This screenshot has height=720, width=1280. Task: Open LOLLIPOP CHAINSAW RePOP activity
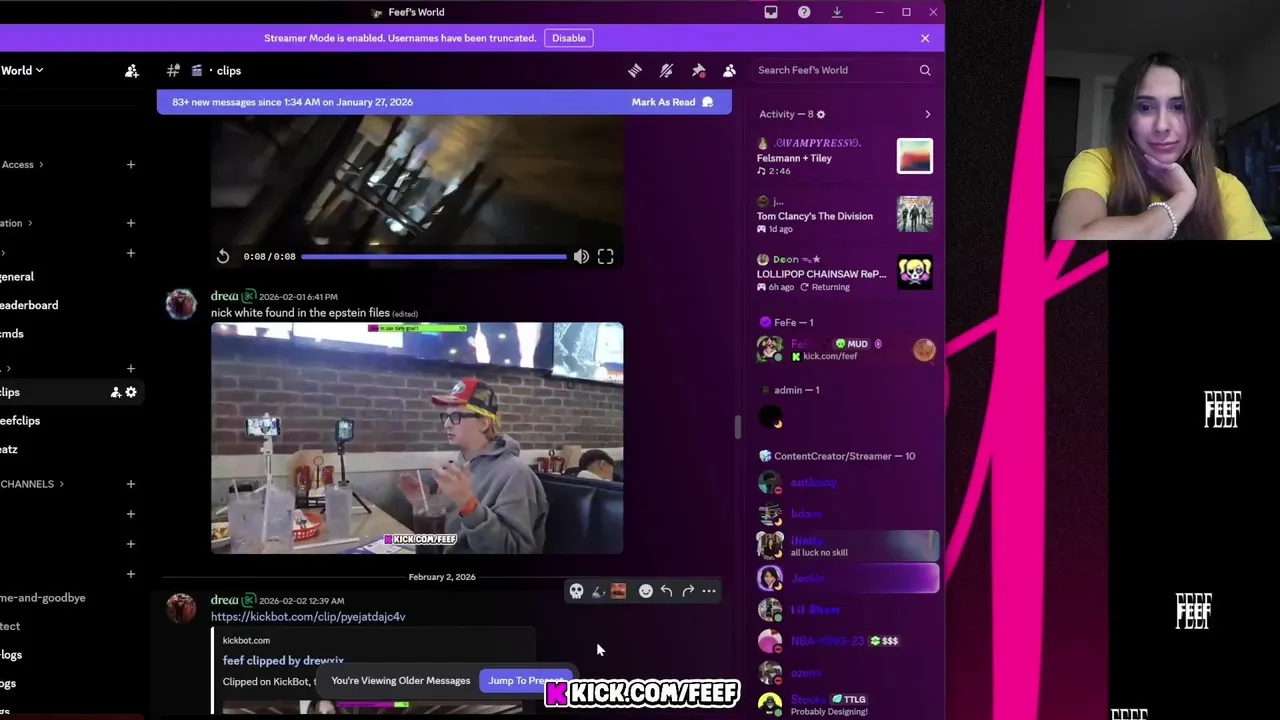pos(844,273)
